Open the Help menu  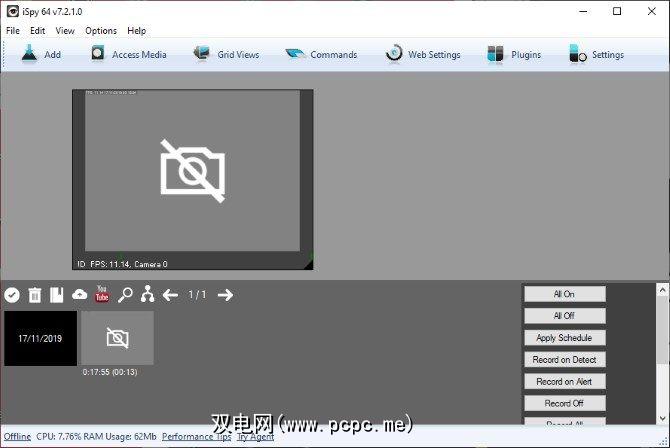tap(137, 31)
